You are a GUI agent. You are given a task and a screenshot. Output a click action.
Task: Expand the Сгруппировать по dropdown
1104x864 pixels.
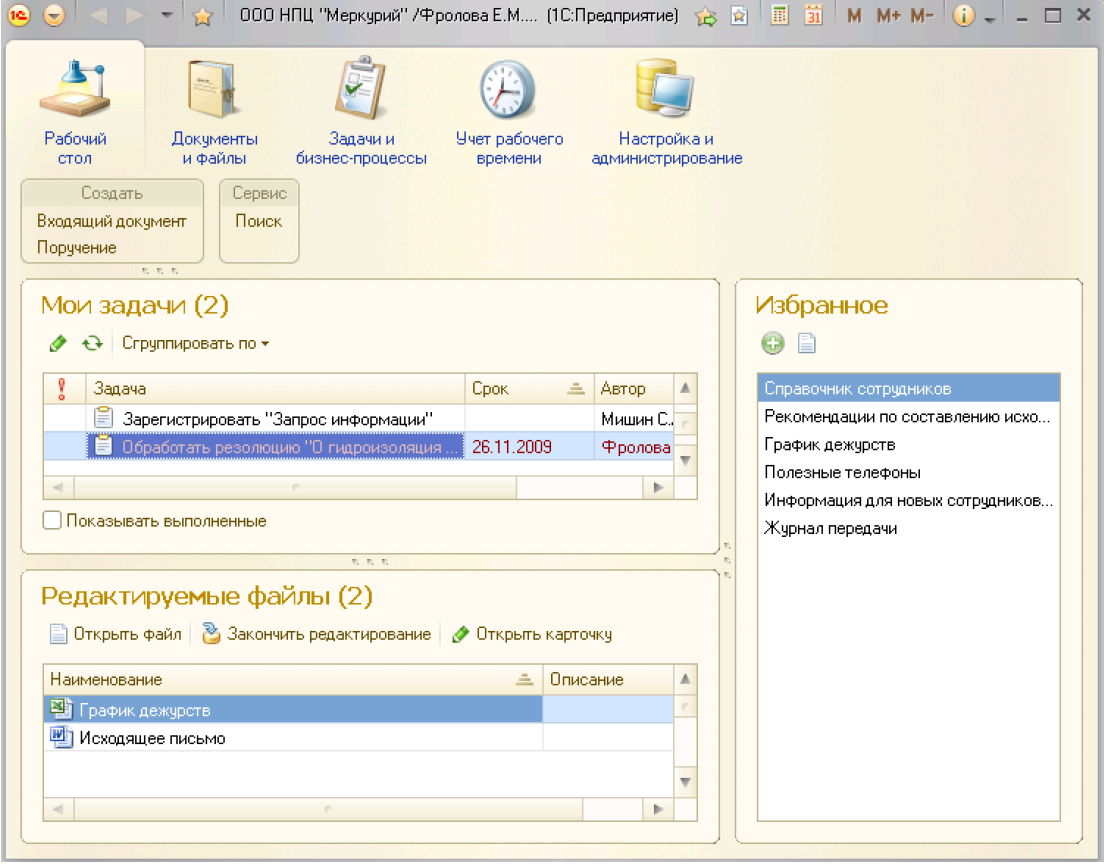pyautogui.click(x=196, y=344)
